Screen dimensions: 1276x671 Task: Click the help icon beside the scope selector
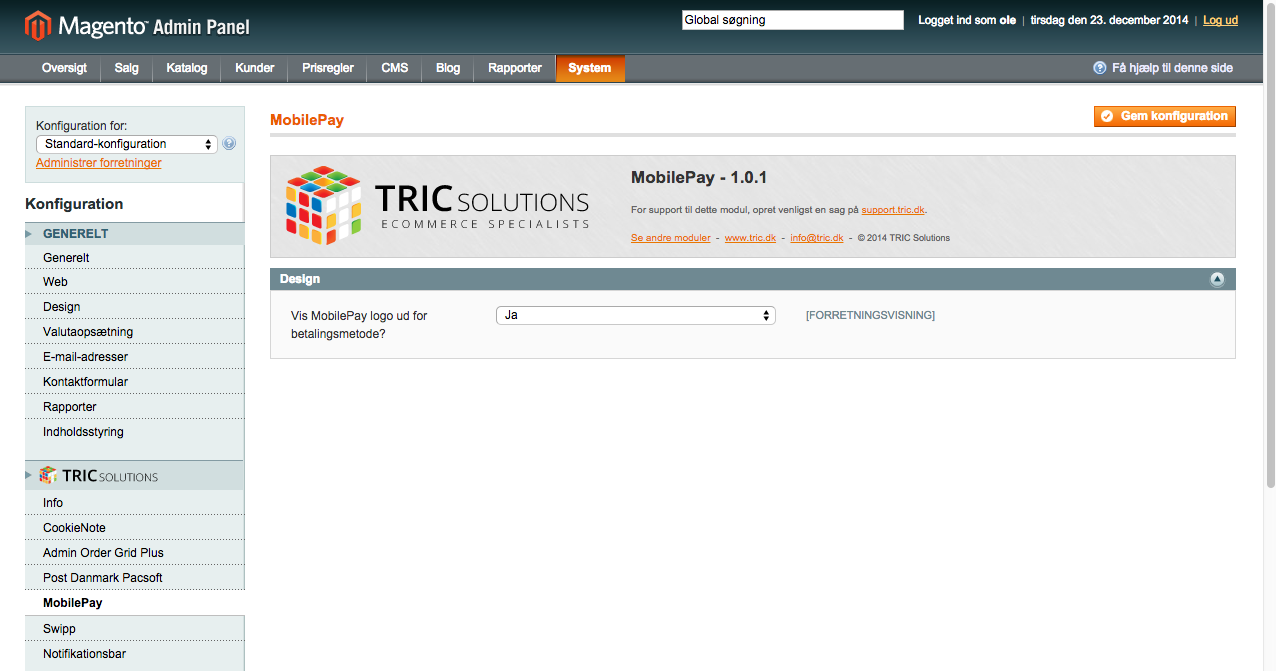[229, 144]
